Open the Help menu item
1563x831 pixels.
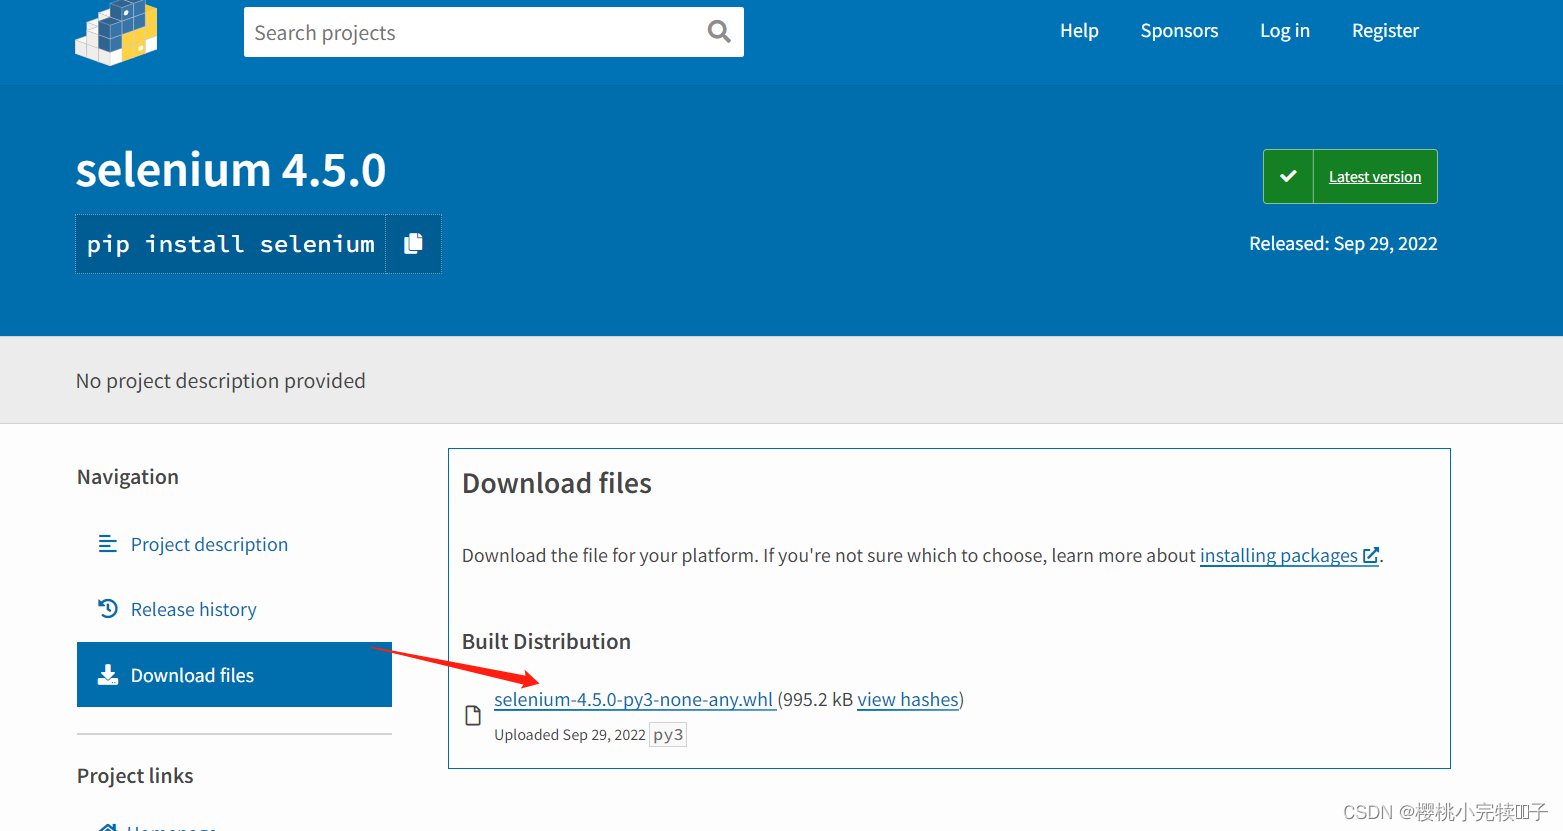coord(1079,31)
